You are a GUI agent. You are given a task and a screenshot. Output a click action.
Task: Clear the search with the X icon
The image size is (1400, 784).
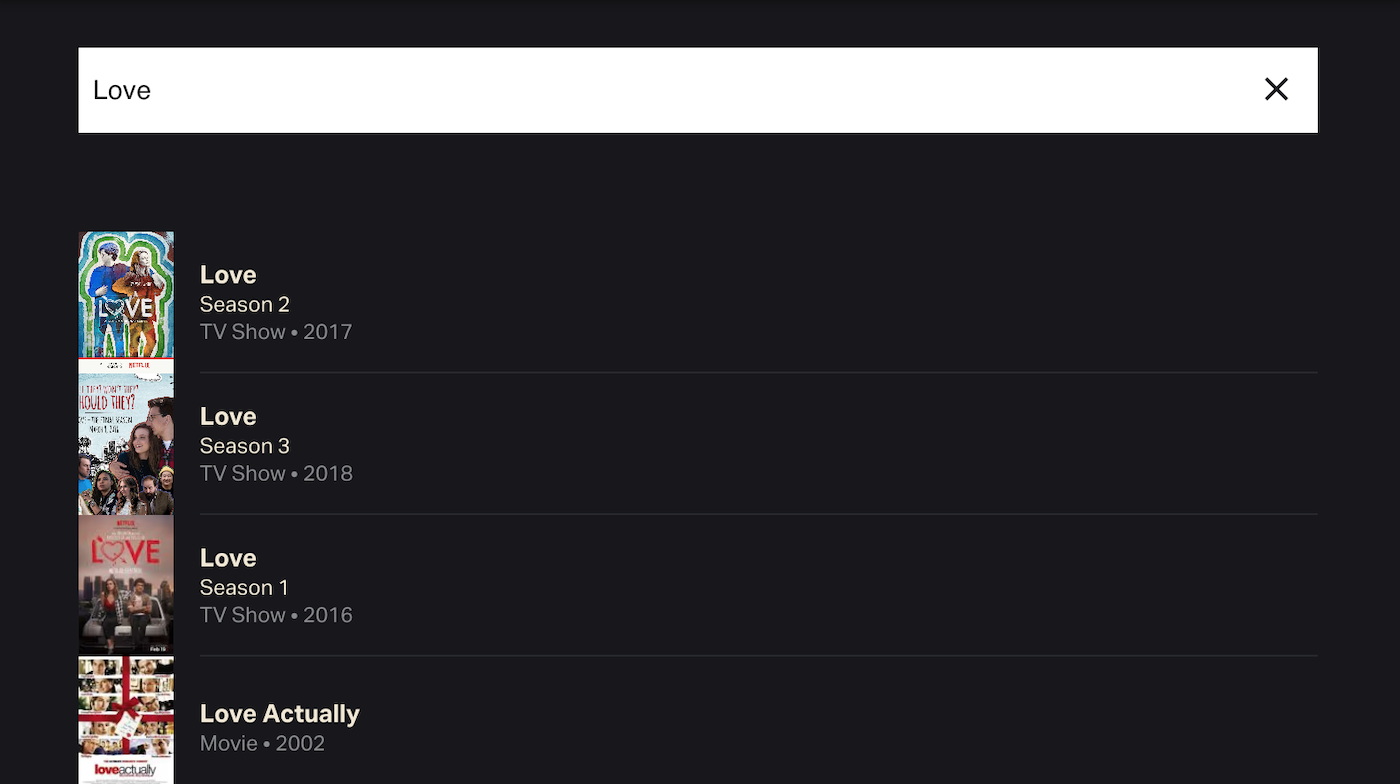(1276, 90)
